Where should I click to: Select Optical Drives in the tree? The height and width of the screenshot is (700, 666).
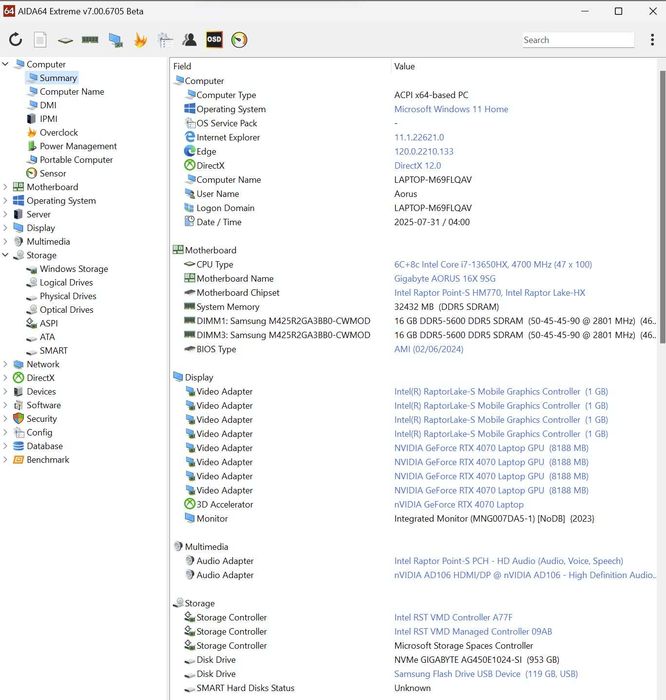[x=67, y=310]
